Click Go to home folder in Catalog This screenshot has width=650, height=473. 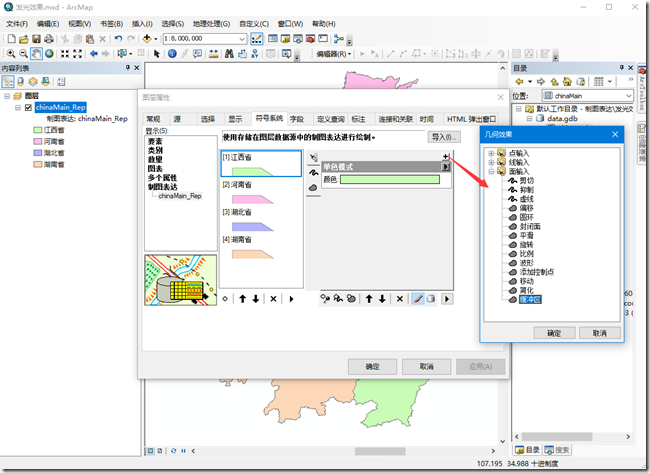(568, 82)
